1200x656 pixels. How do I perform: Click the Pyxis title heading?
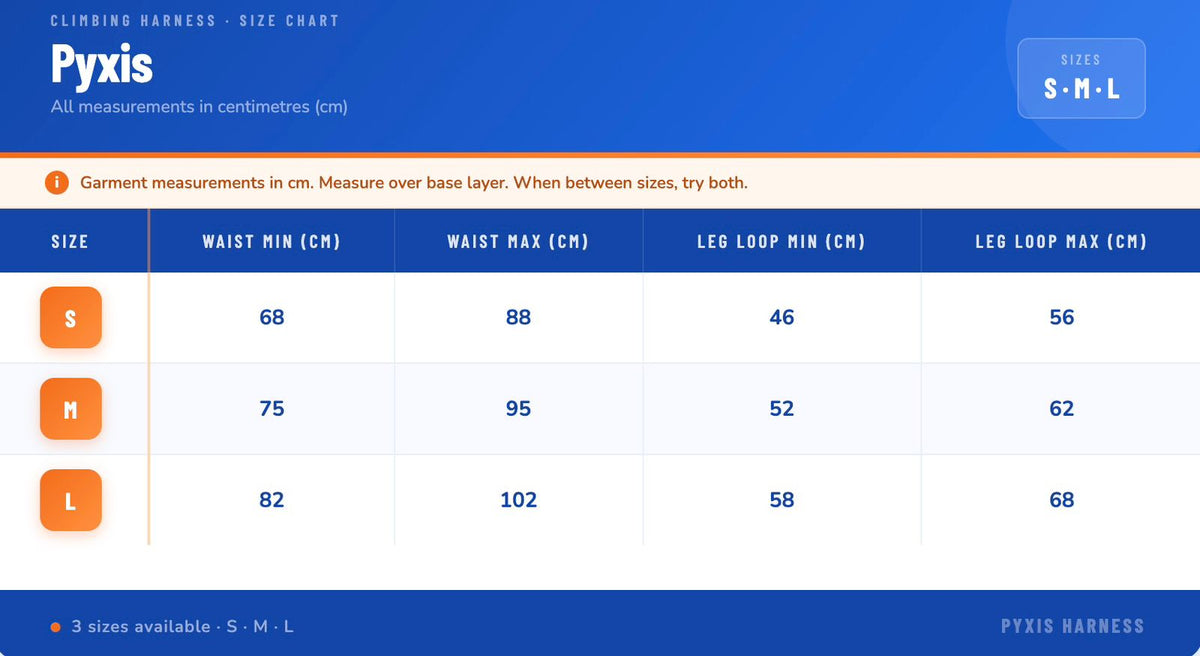click(x=102, y=65)
